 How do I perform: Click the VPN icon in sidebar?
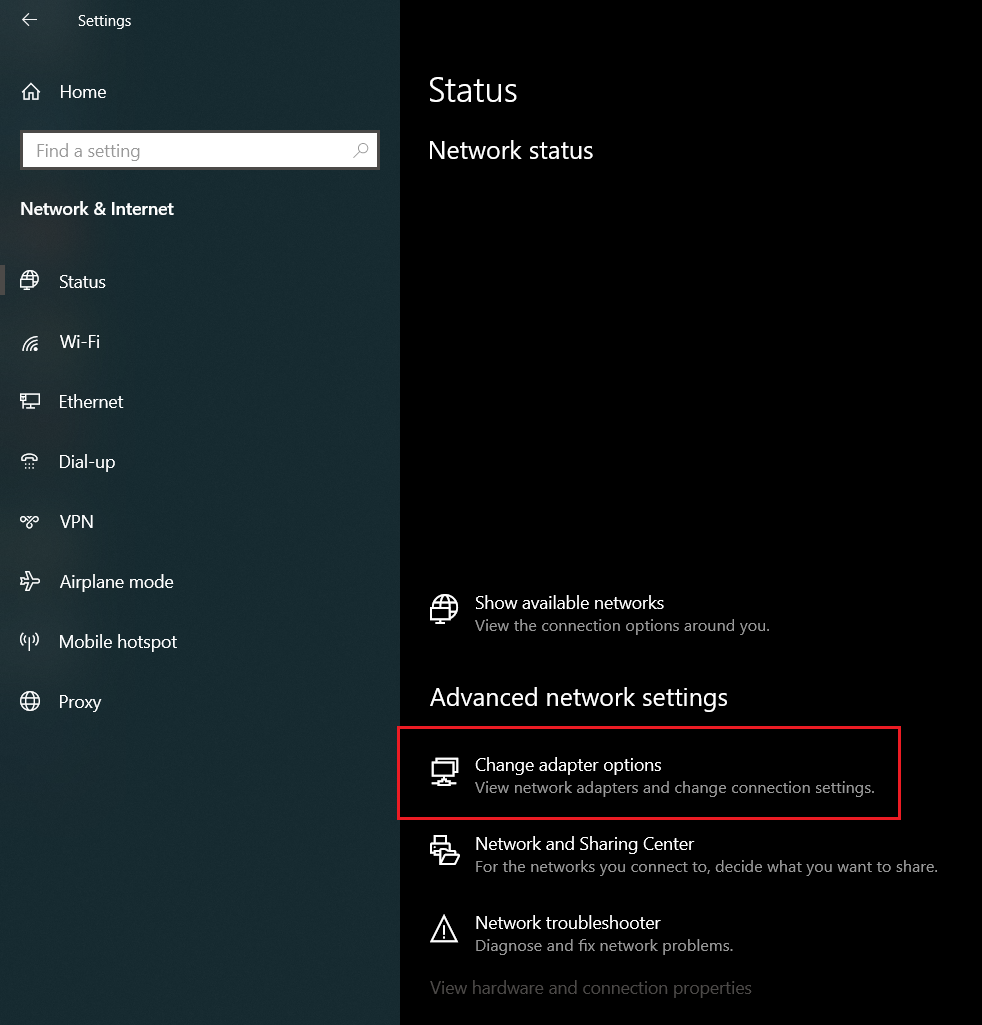click(x=30, y=522)
